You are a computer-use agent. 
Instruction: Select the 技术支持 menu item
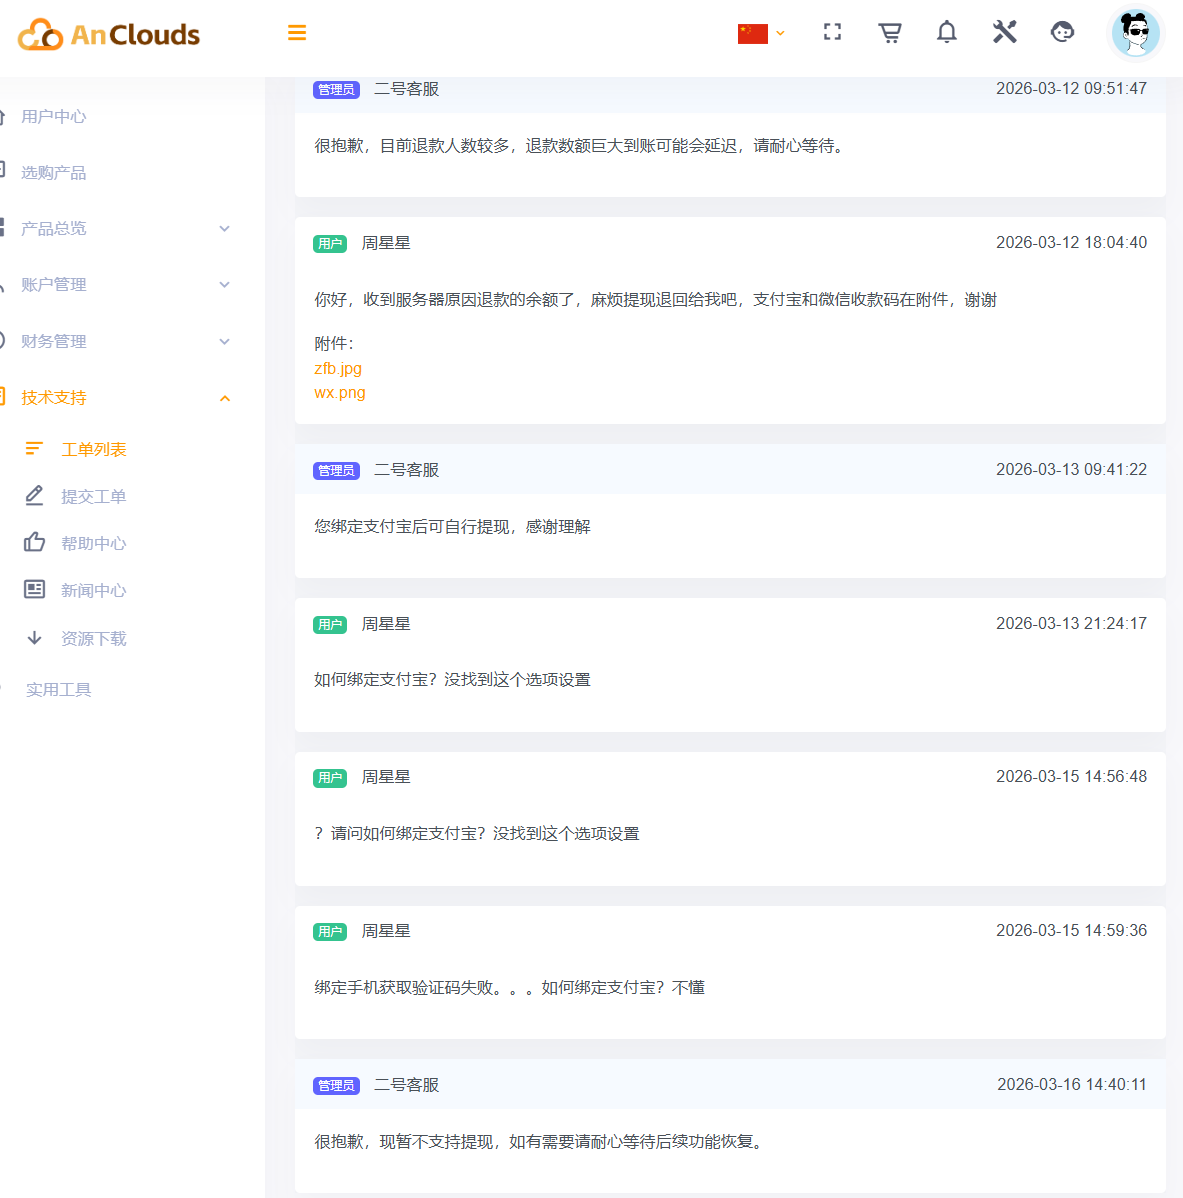point(53,397)
